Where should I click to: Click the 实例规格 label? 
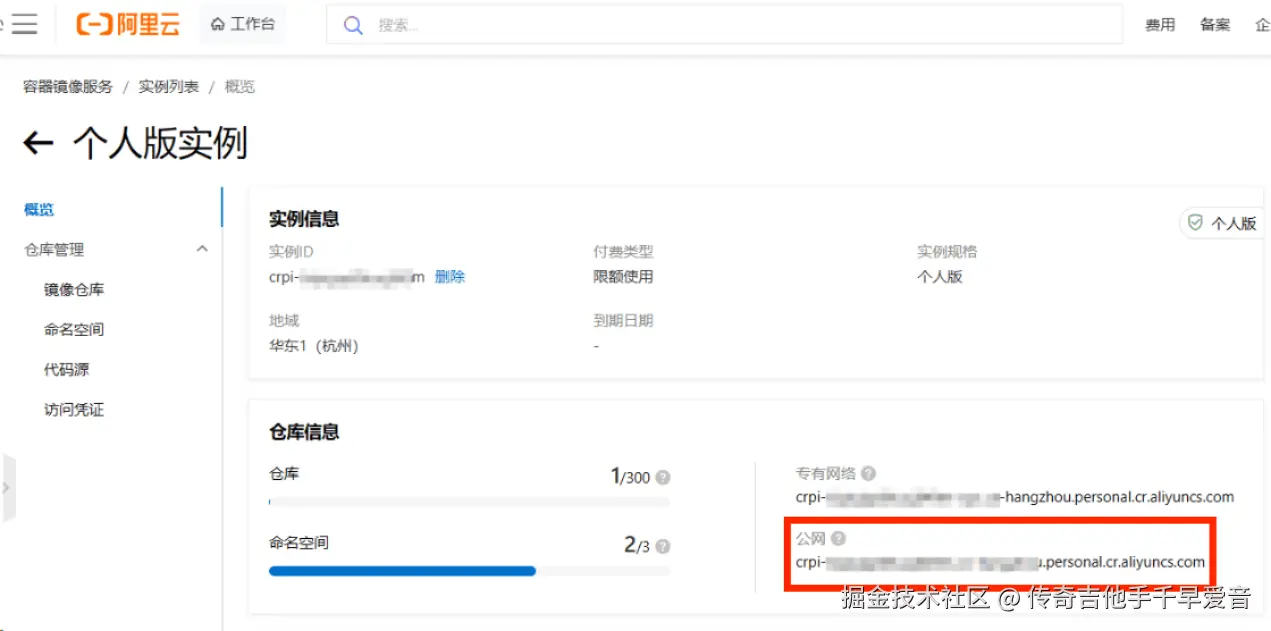pos(947,252)
